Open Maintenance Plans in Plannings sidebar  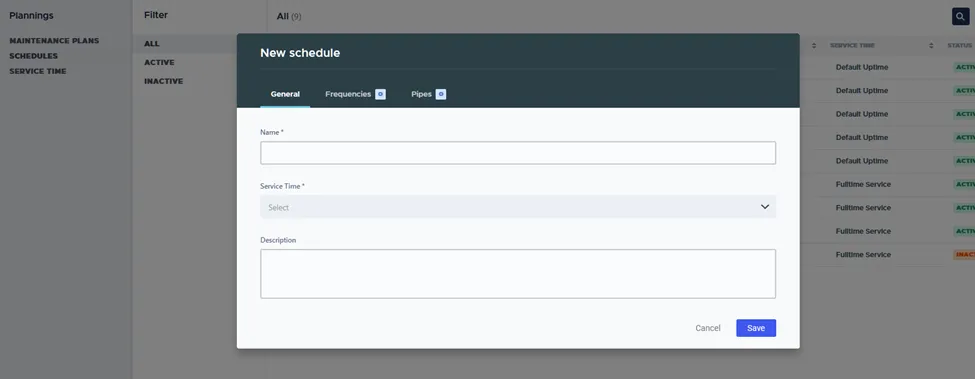54,41
